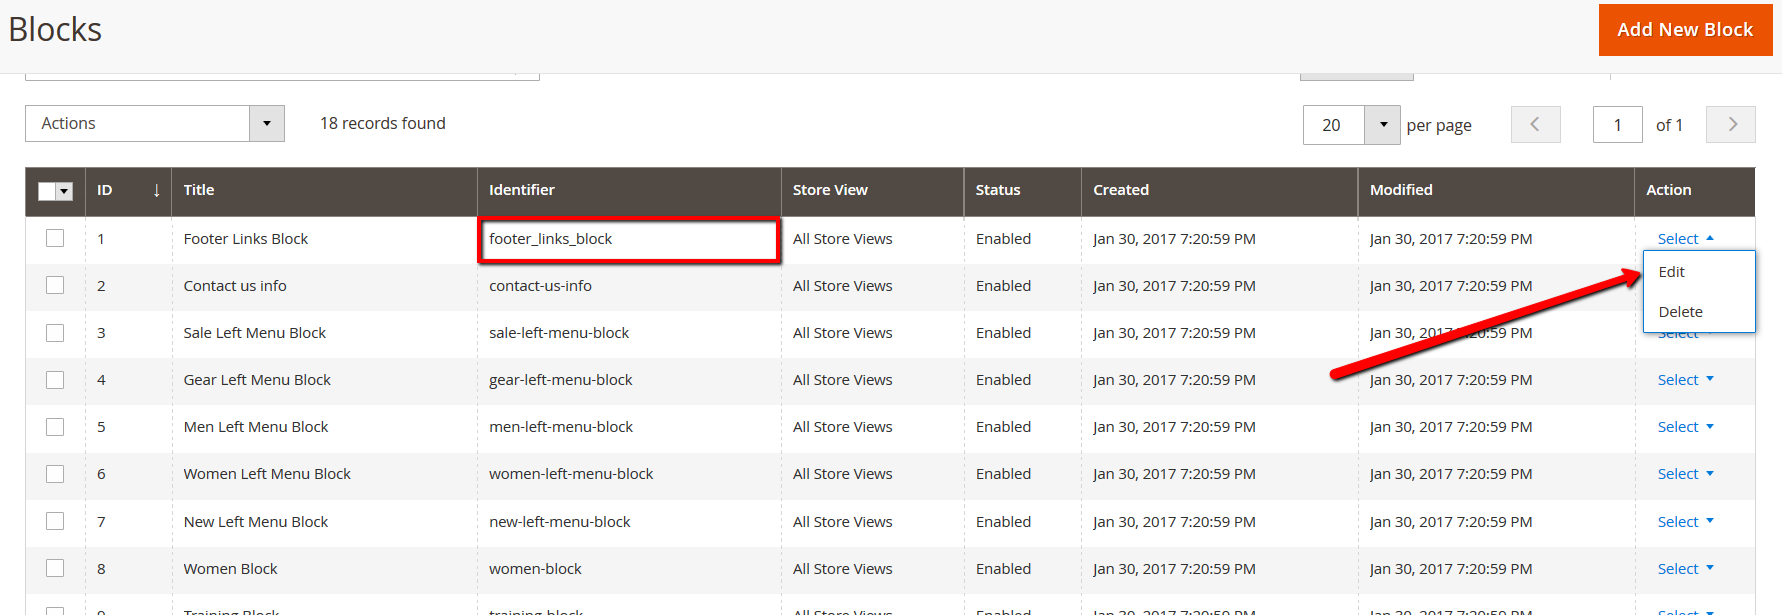Image resolution: width=1782 pixels, height=615 pixels.
Task: Sort by the Status column header
Action: 1022,190
